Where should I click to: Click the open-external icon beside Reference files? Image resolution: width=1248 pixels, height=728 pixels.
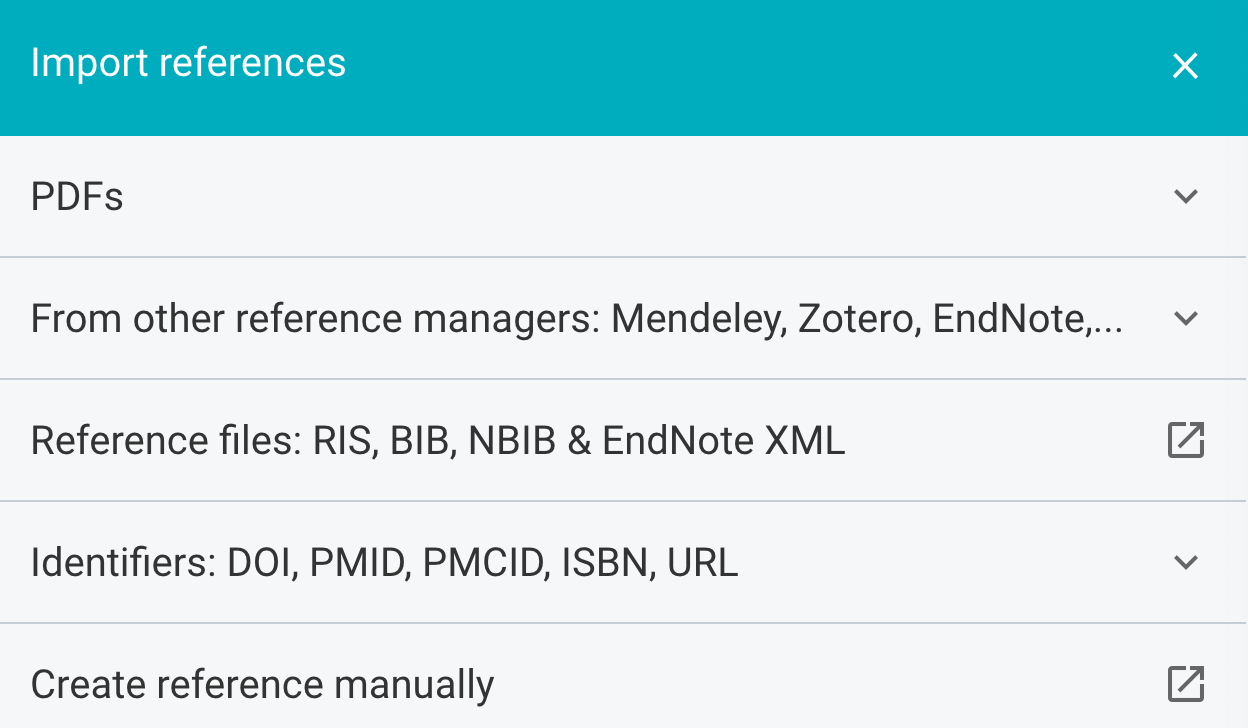(1185, 441)
